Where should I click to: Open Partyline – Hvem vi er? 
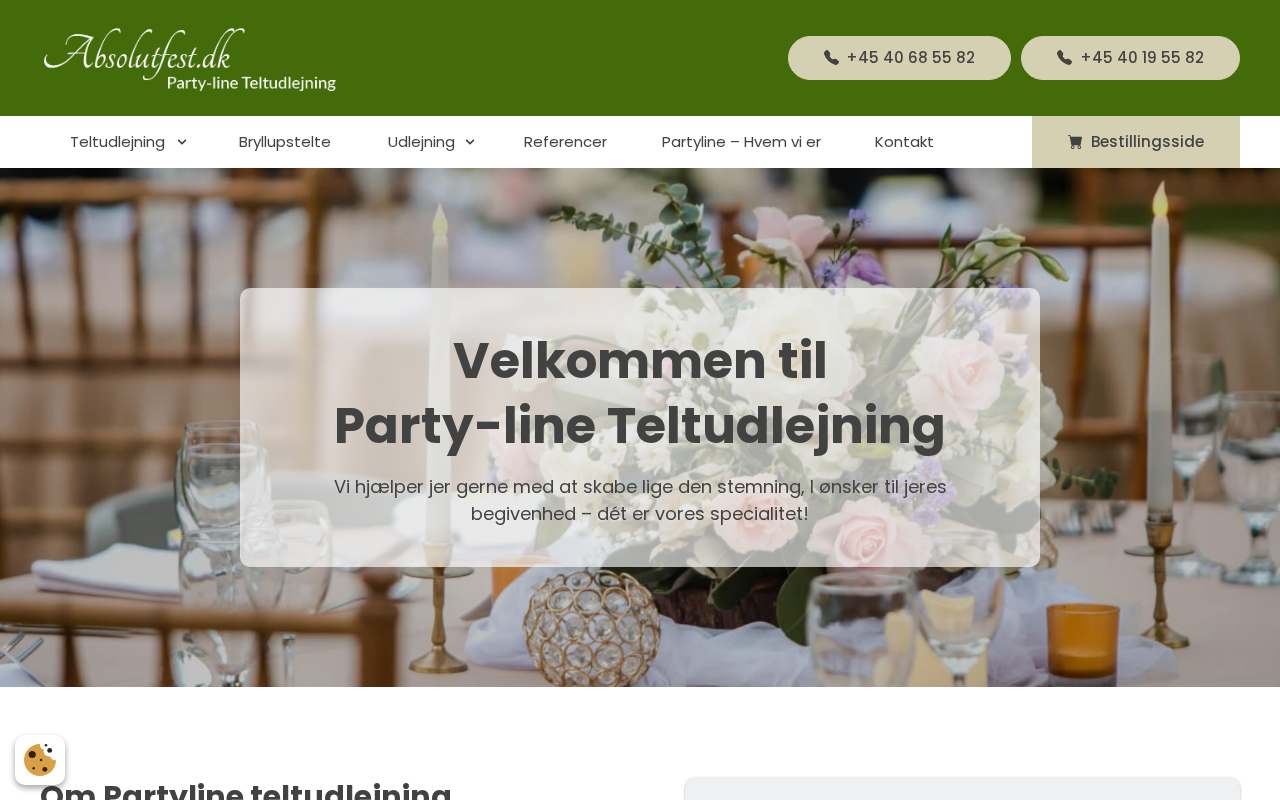pyautogui.click(x=741, y=142)
